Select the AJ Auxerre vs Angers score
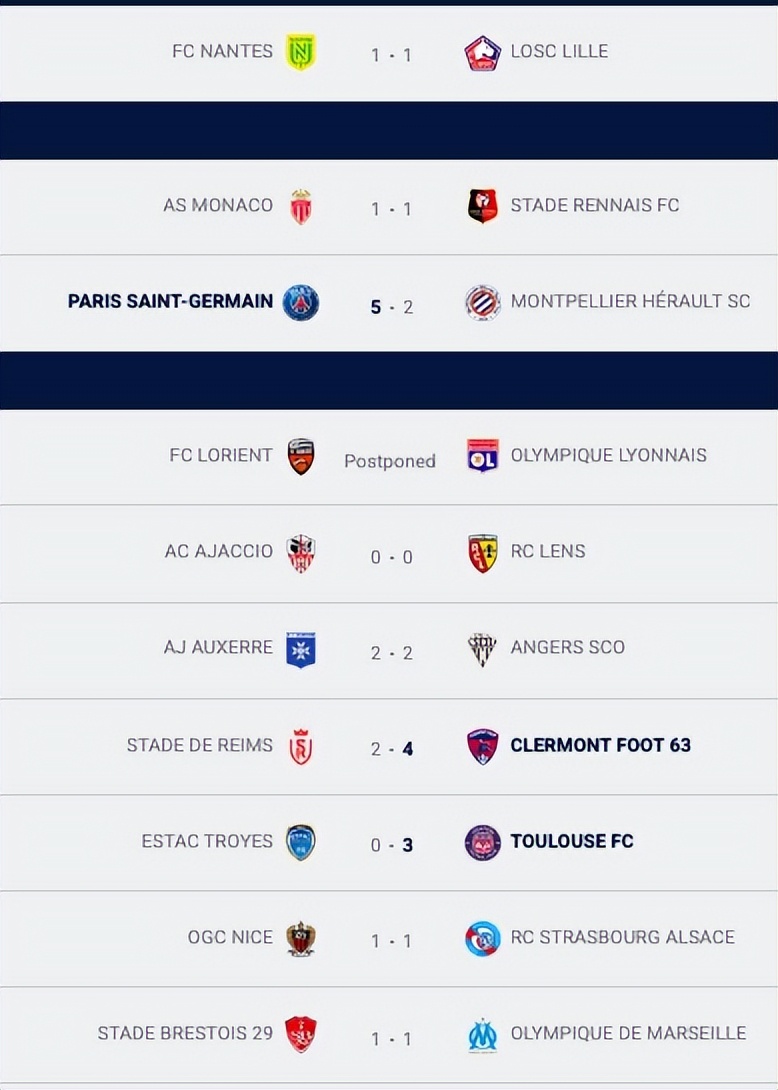The image size is (778, 1090). (x=391, y=653)
